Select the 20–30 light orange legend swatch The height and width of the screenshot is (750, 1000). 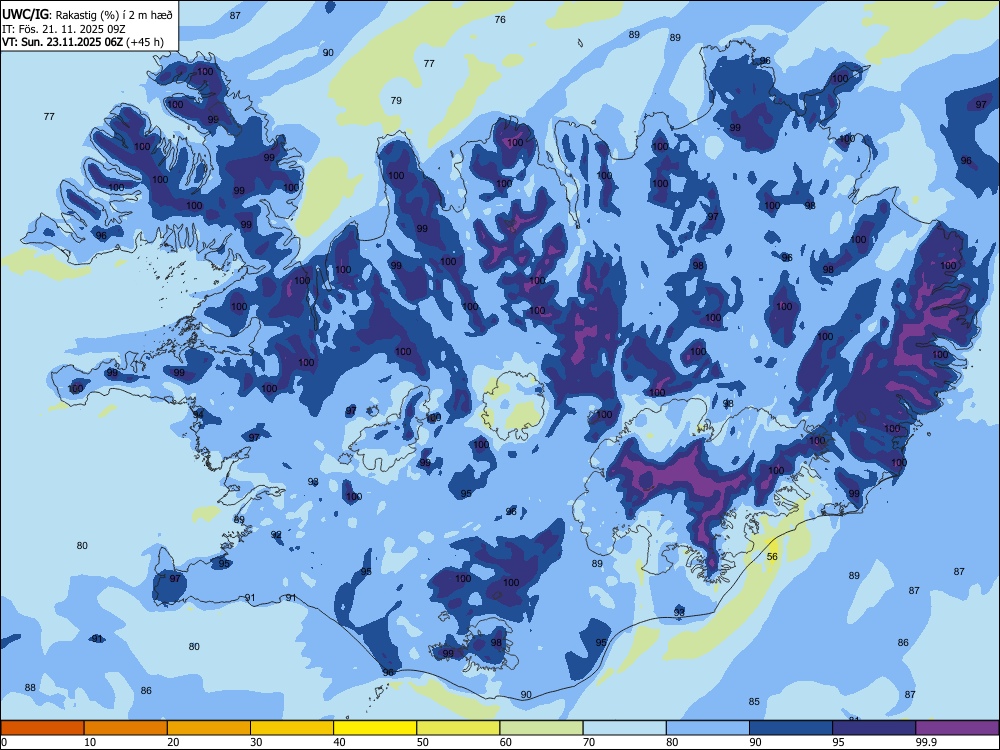209,728
